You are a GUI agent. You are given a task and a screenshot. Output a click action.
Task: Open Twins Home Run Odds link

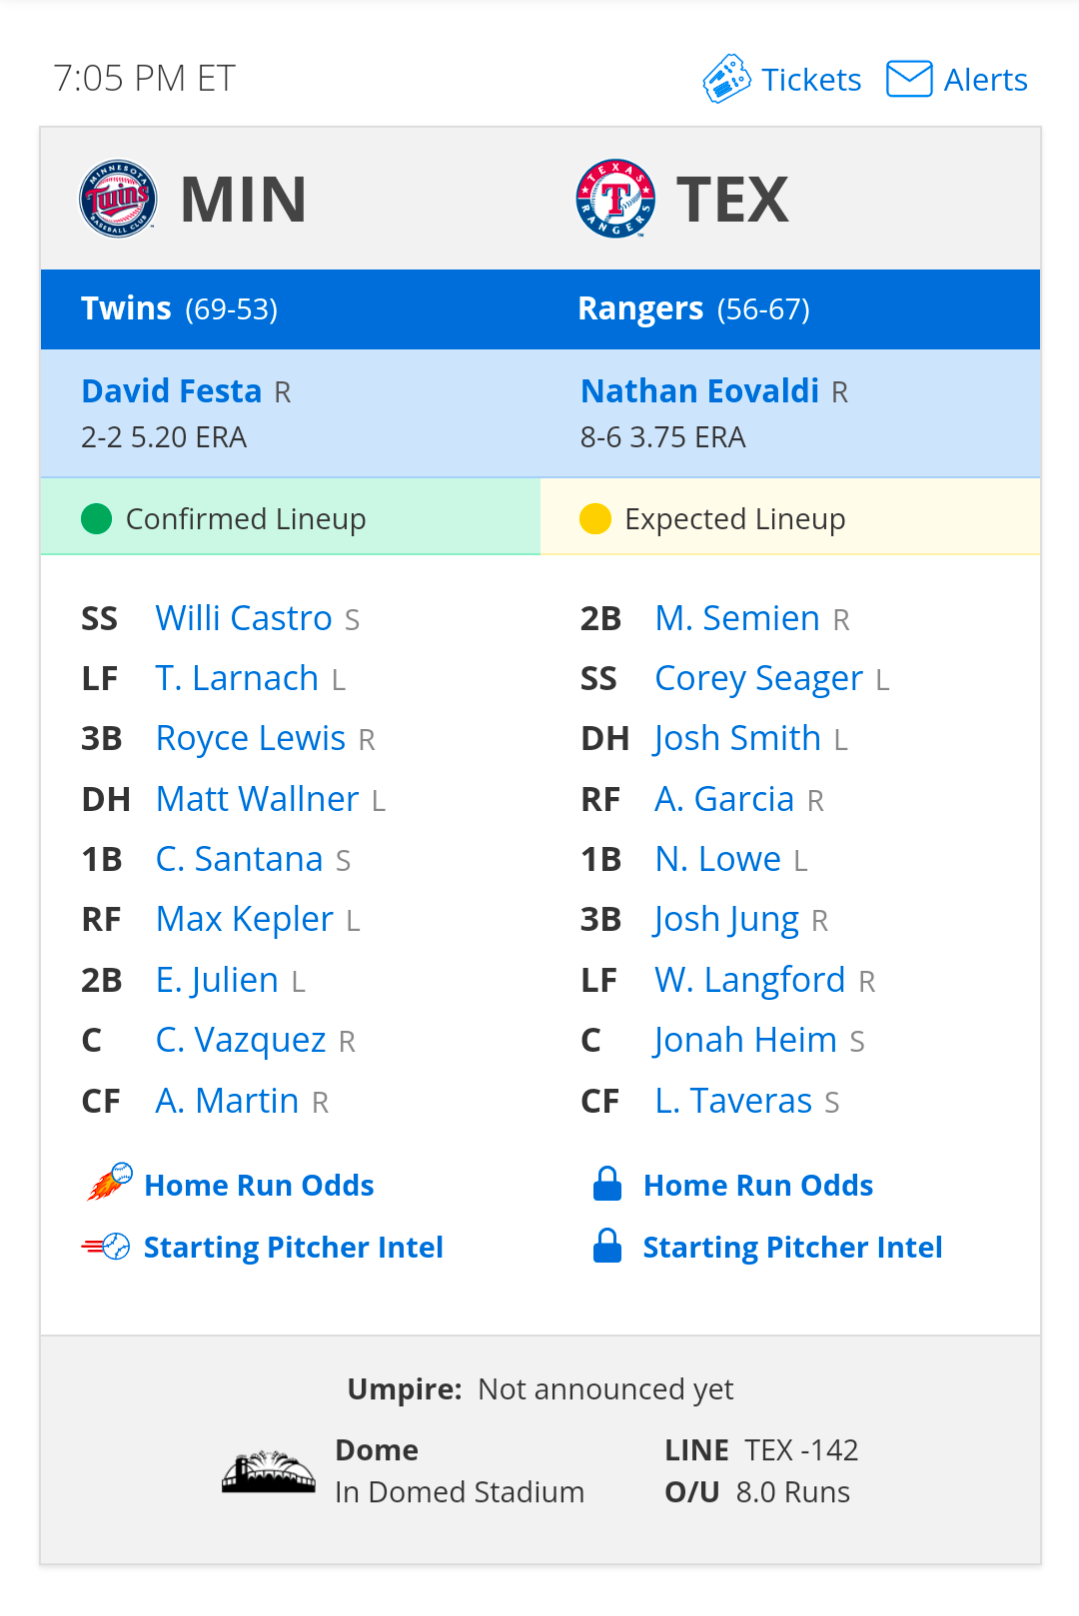[x=259, y=1185]
